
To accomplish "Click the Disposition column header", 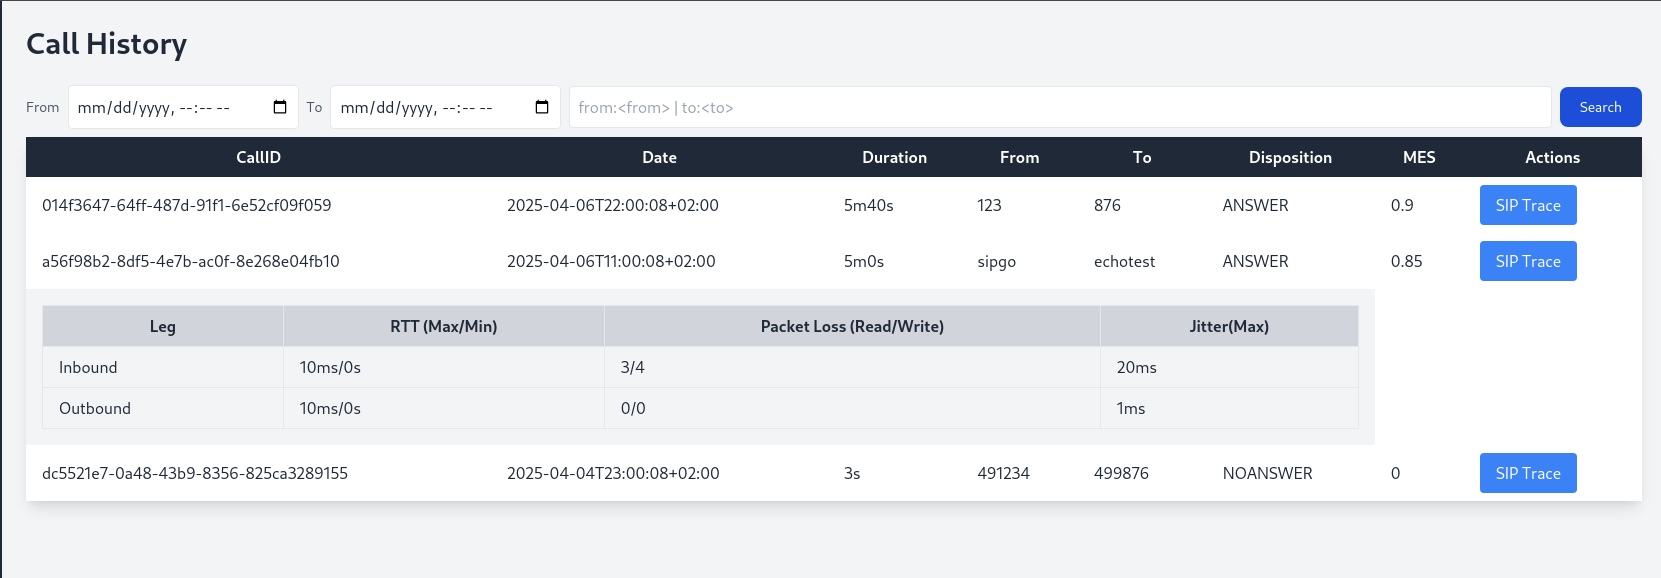I will point(1290,157).
